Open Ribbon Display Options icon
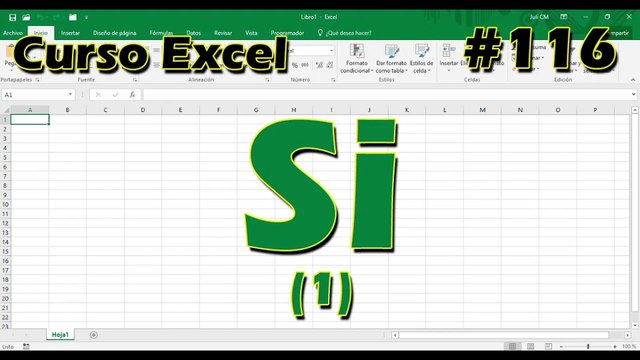The image size is (640, 360). (564, 17)
